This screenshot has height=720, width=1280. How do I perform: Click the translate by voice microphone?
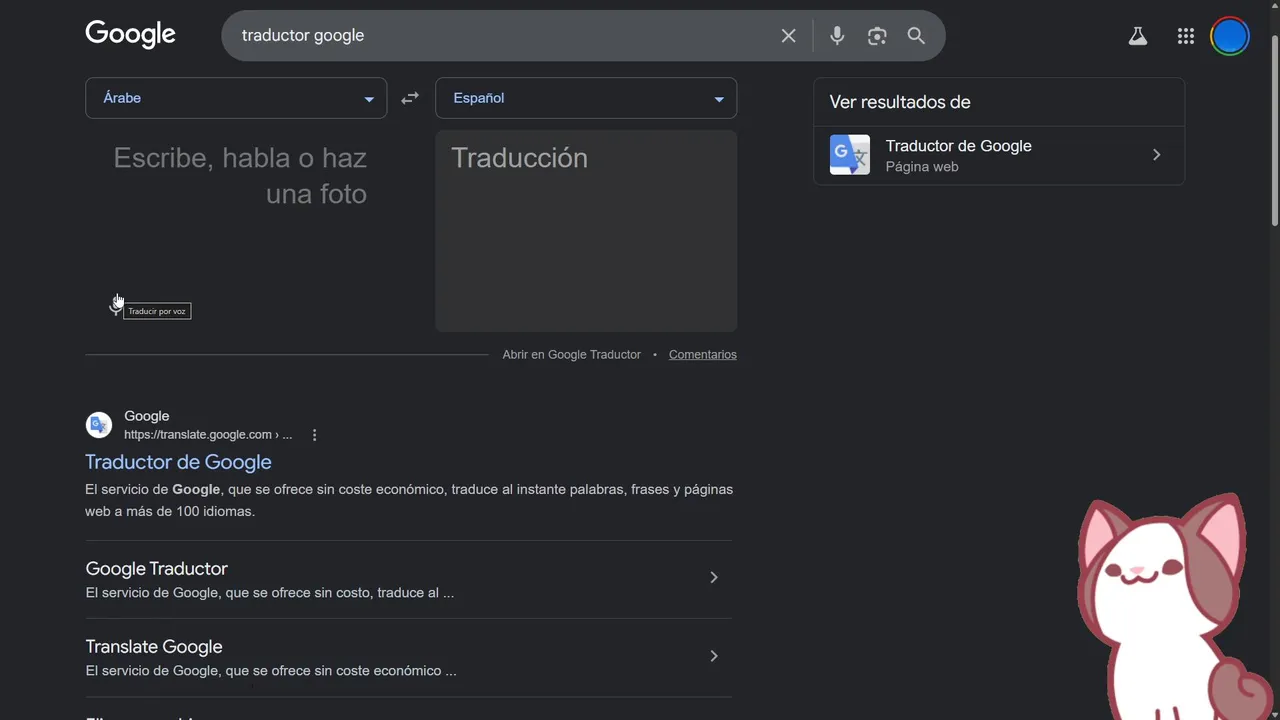point(116,306)
